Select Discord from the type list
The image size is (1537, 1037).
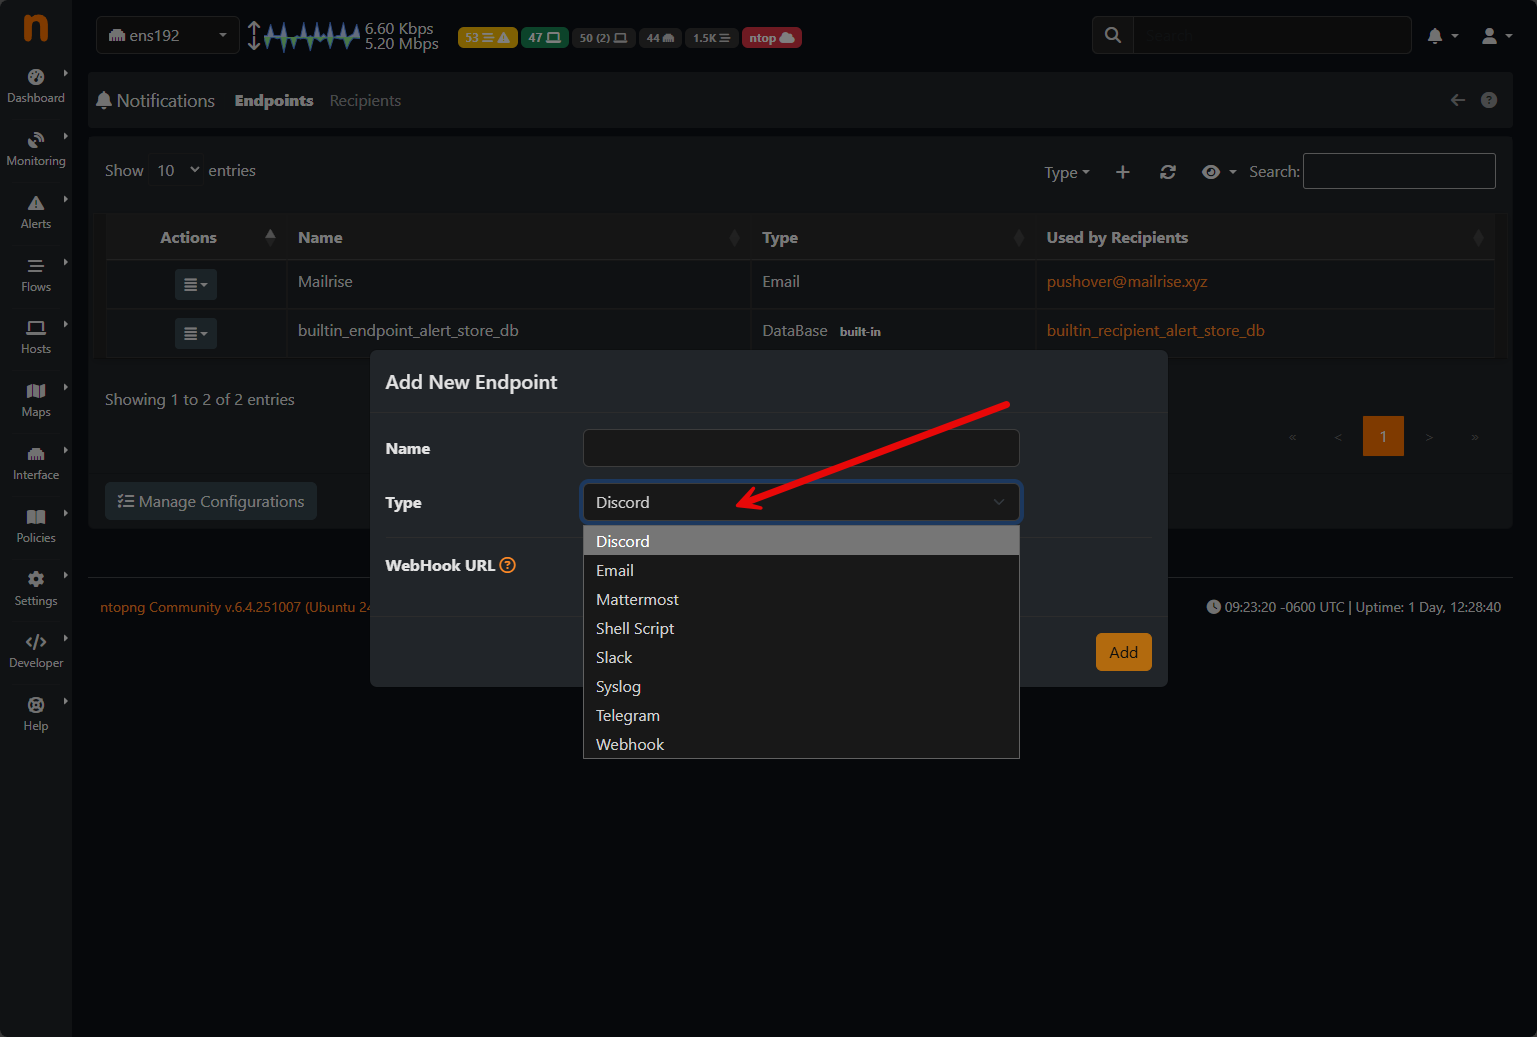point(801,541)
